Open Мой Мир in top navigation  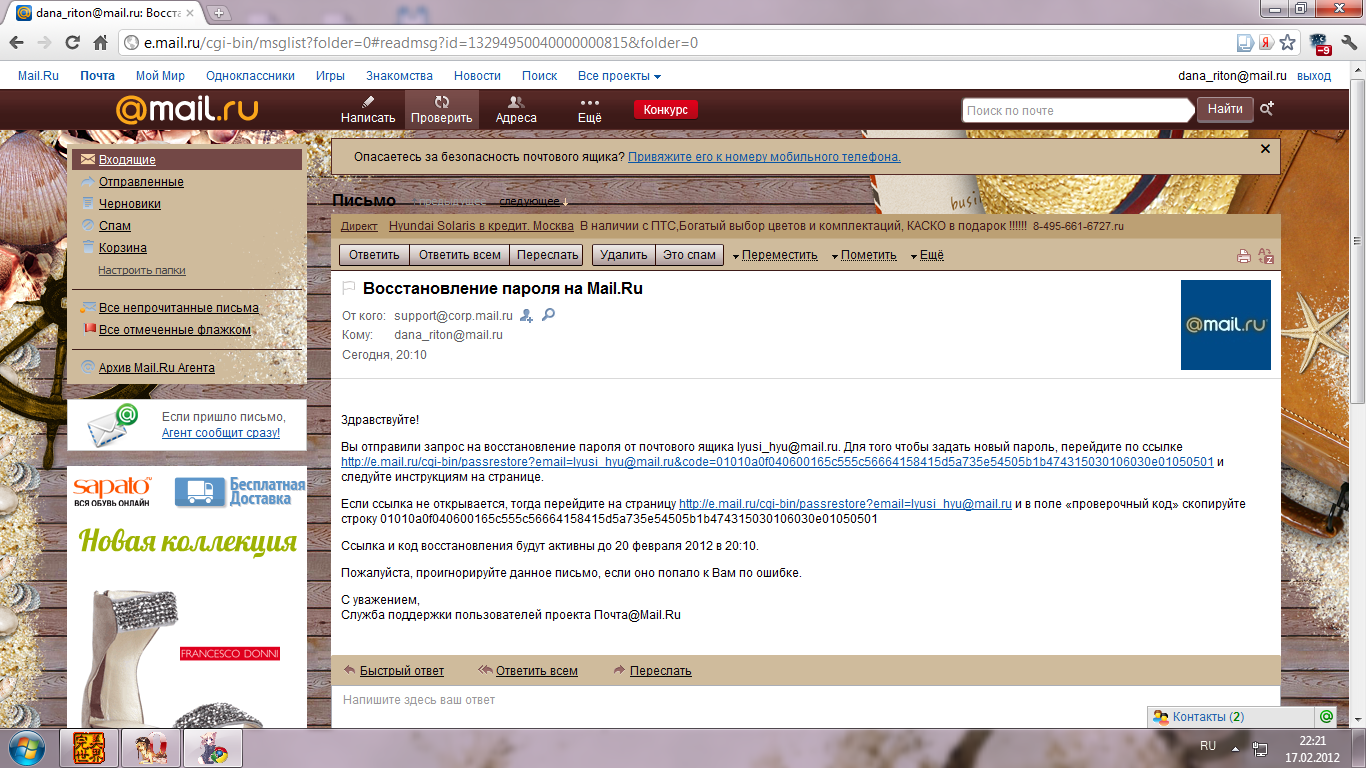click(x=160, y=76)
